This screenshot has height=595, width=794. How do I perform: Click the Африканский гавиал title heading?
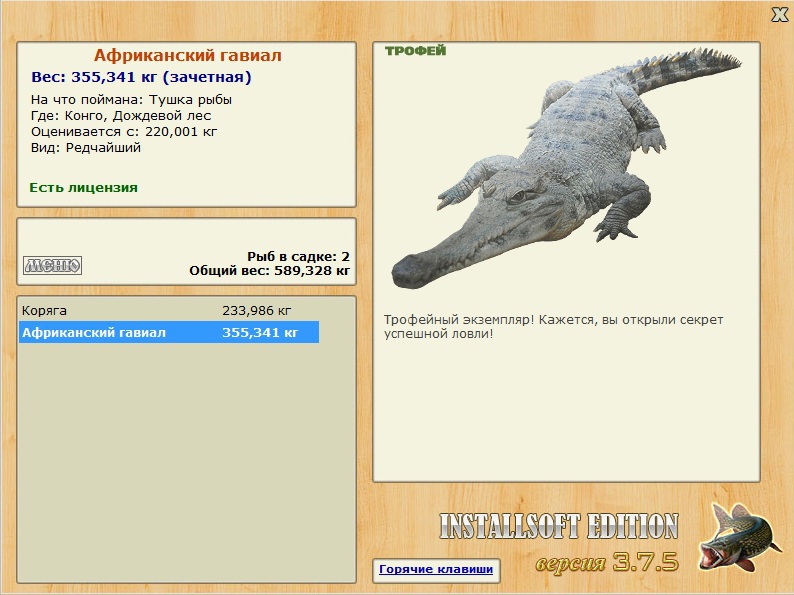tap(187, 55)
